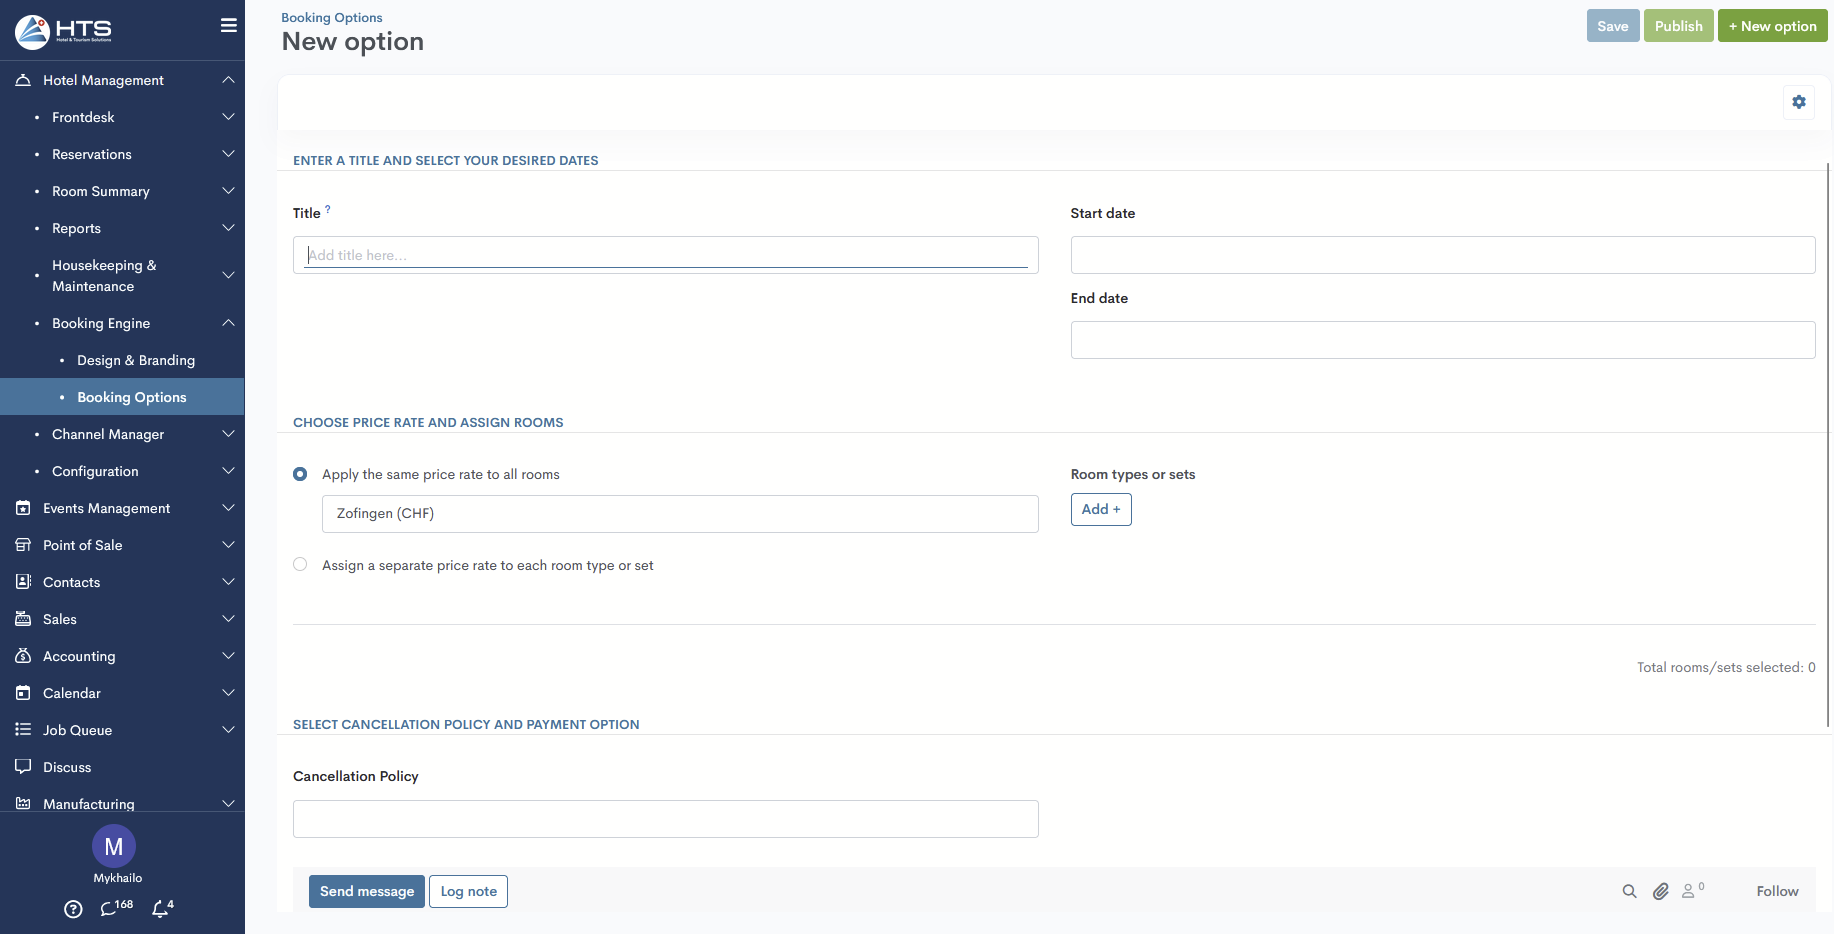Select 'Assign a separate price rate' radio

(300, 565)
